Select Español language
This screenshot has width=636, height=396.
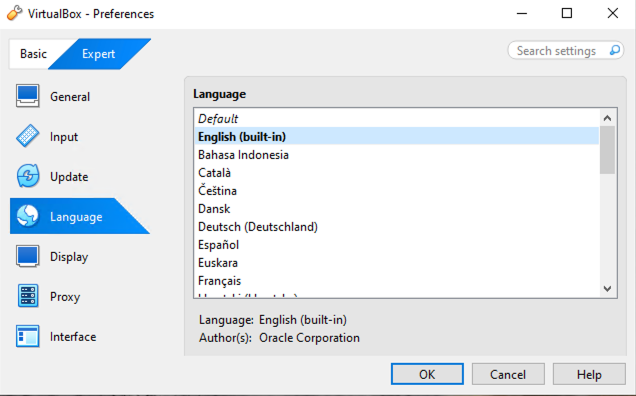pyautogui.click(x=396, y=245)
